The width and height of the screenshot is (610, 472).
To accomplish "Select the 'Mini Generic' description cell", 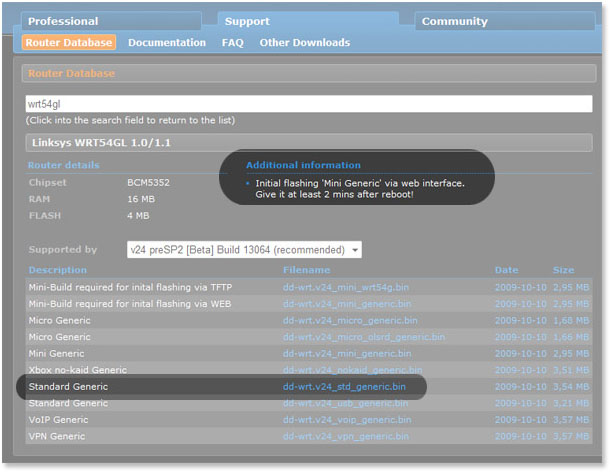I will (56, 354).
